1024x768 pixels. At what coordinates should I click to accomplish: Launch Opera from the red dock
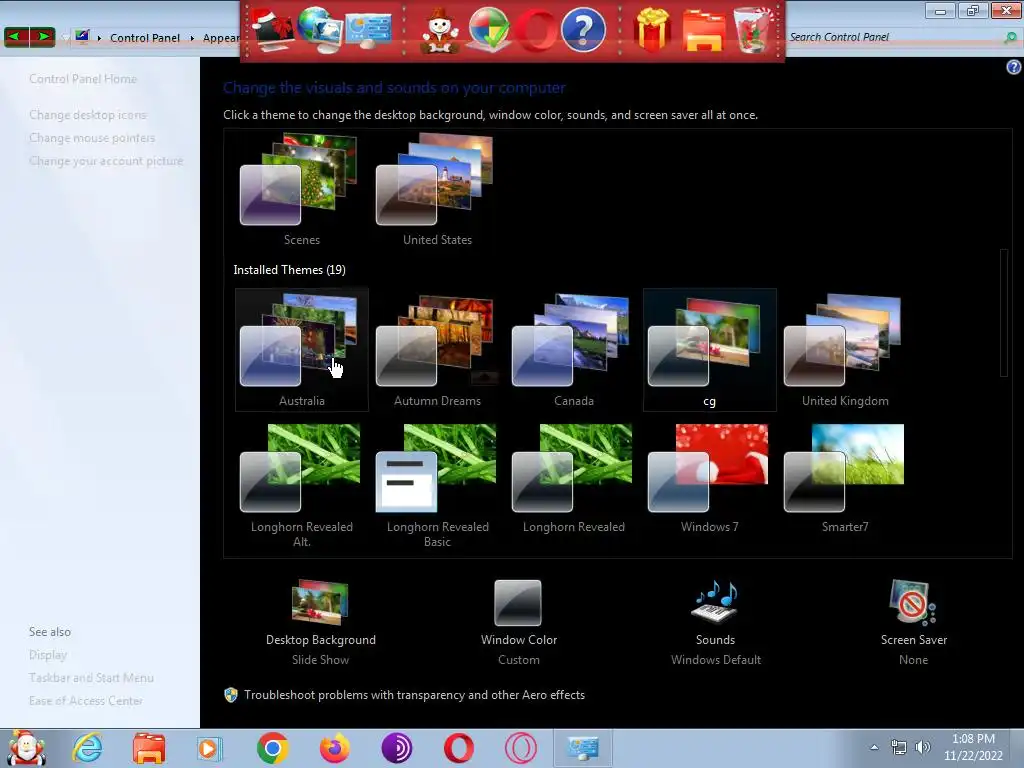click(536, 30)
